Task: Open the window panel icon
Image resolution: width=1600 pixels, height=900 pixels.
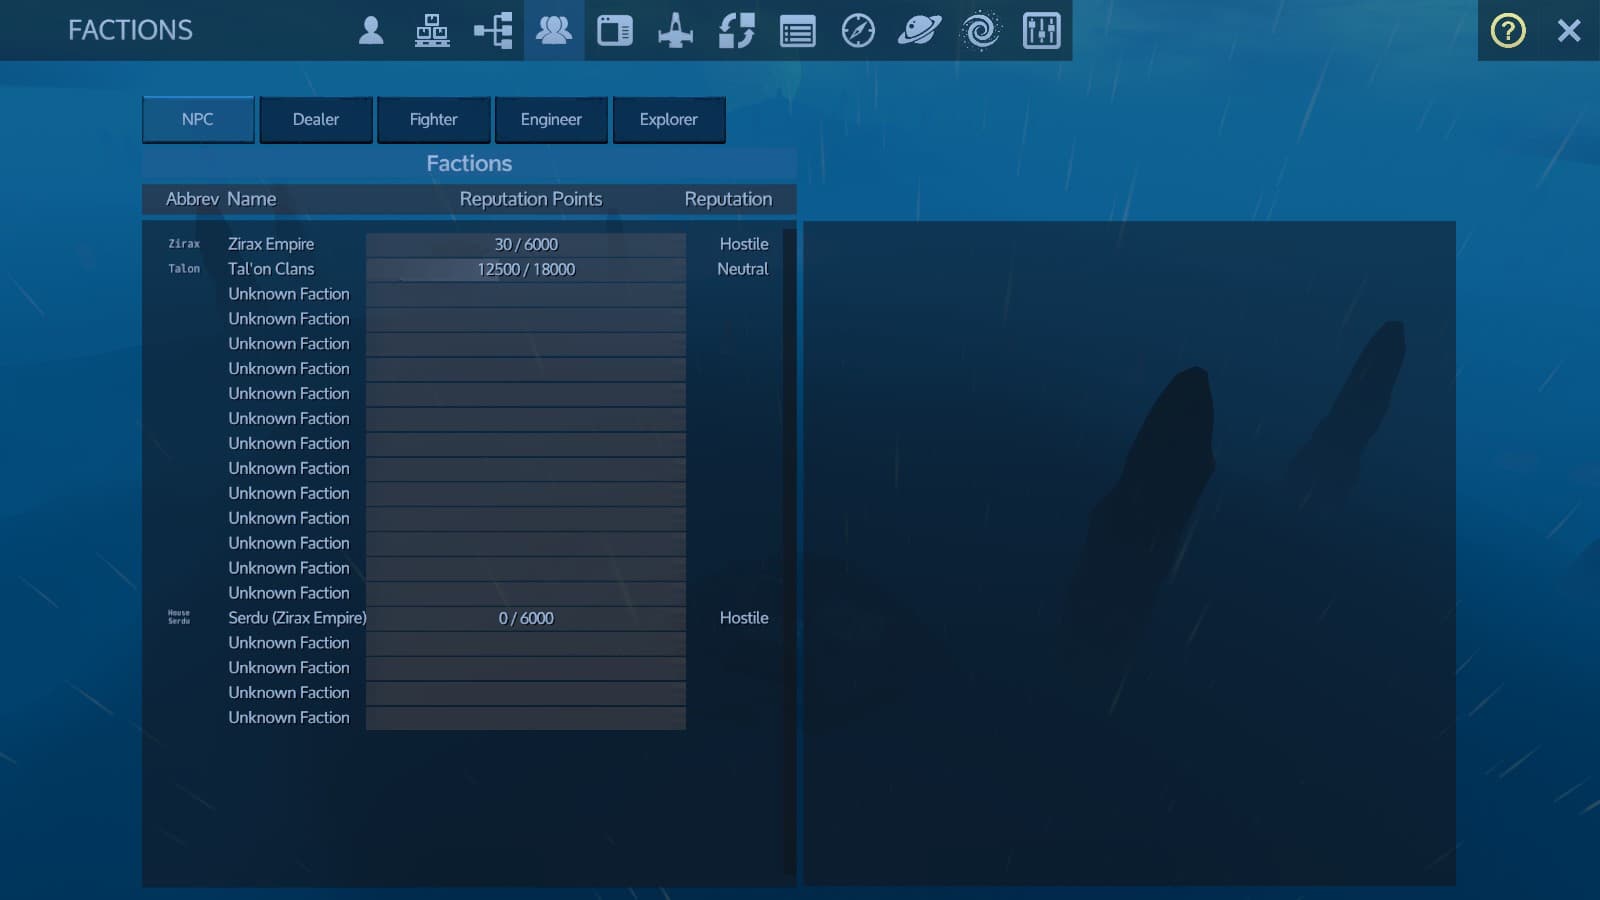Action: (x=615, y=30)
